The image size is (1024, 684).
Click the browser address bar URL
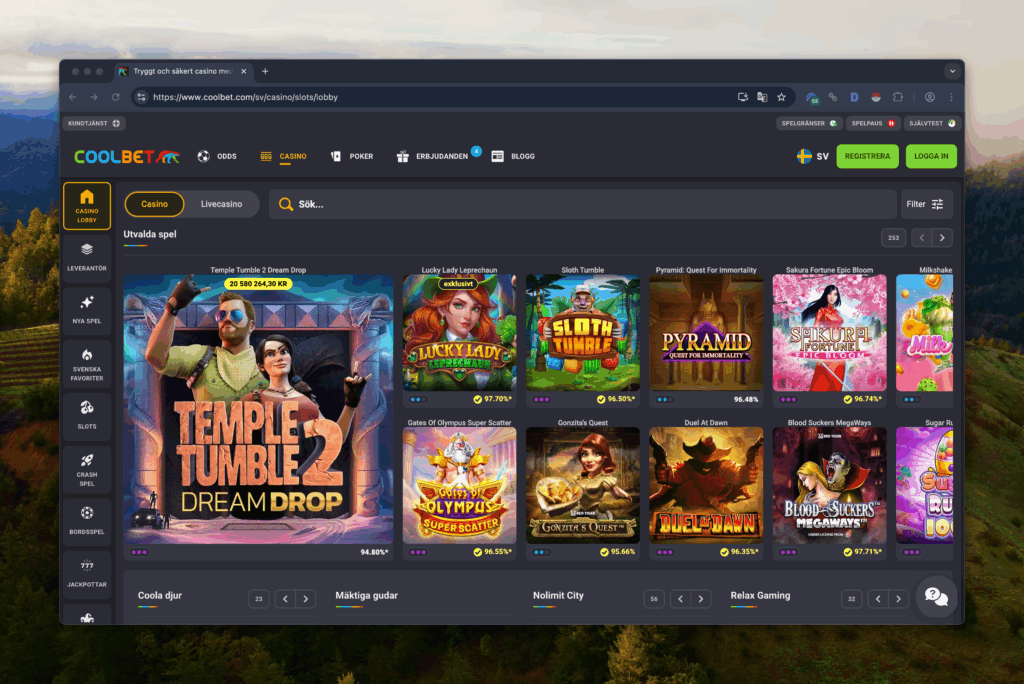click(x=246, y=97)
